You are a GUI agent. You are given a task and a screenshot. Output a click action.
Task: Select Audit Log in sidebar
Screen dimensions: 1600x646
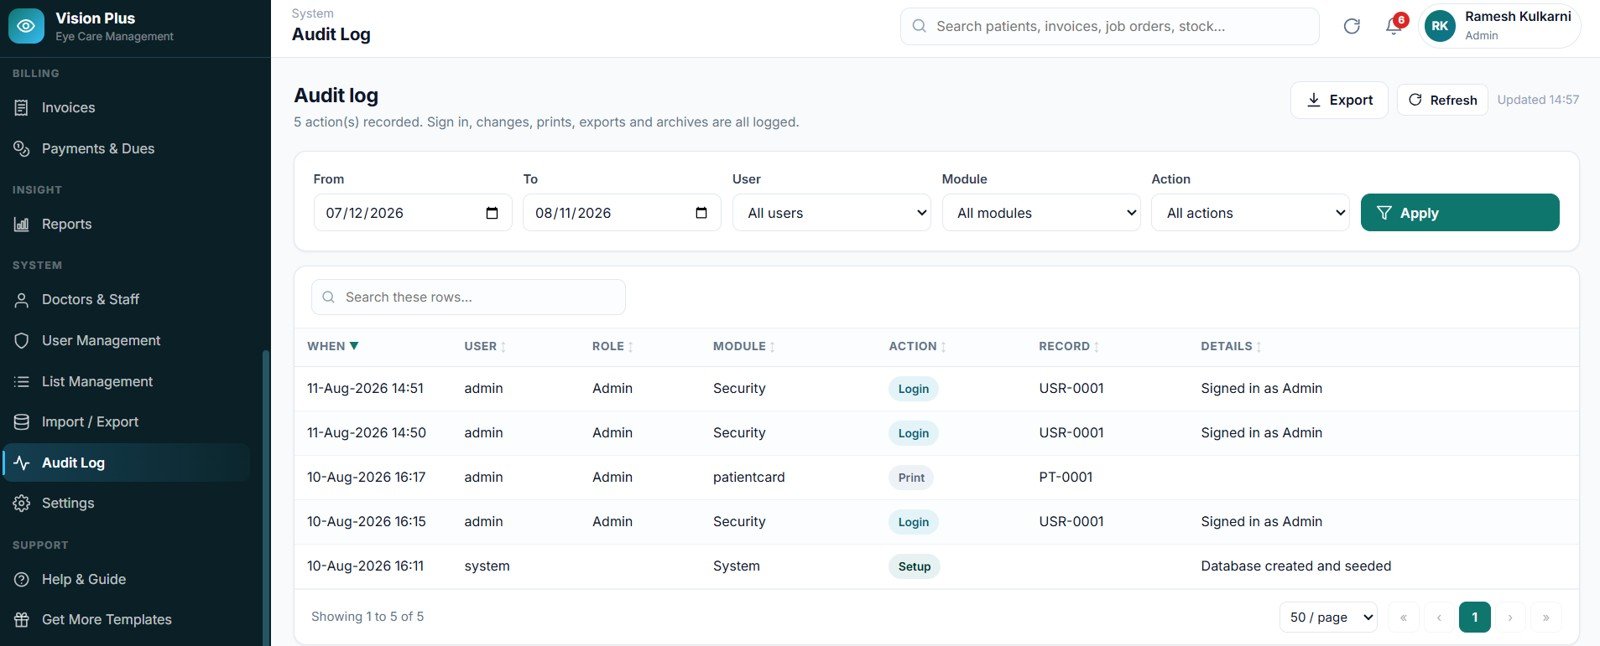pos(126,463)
